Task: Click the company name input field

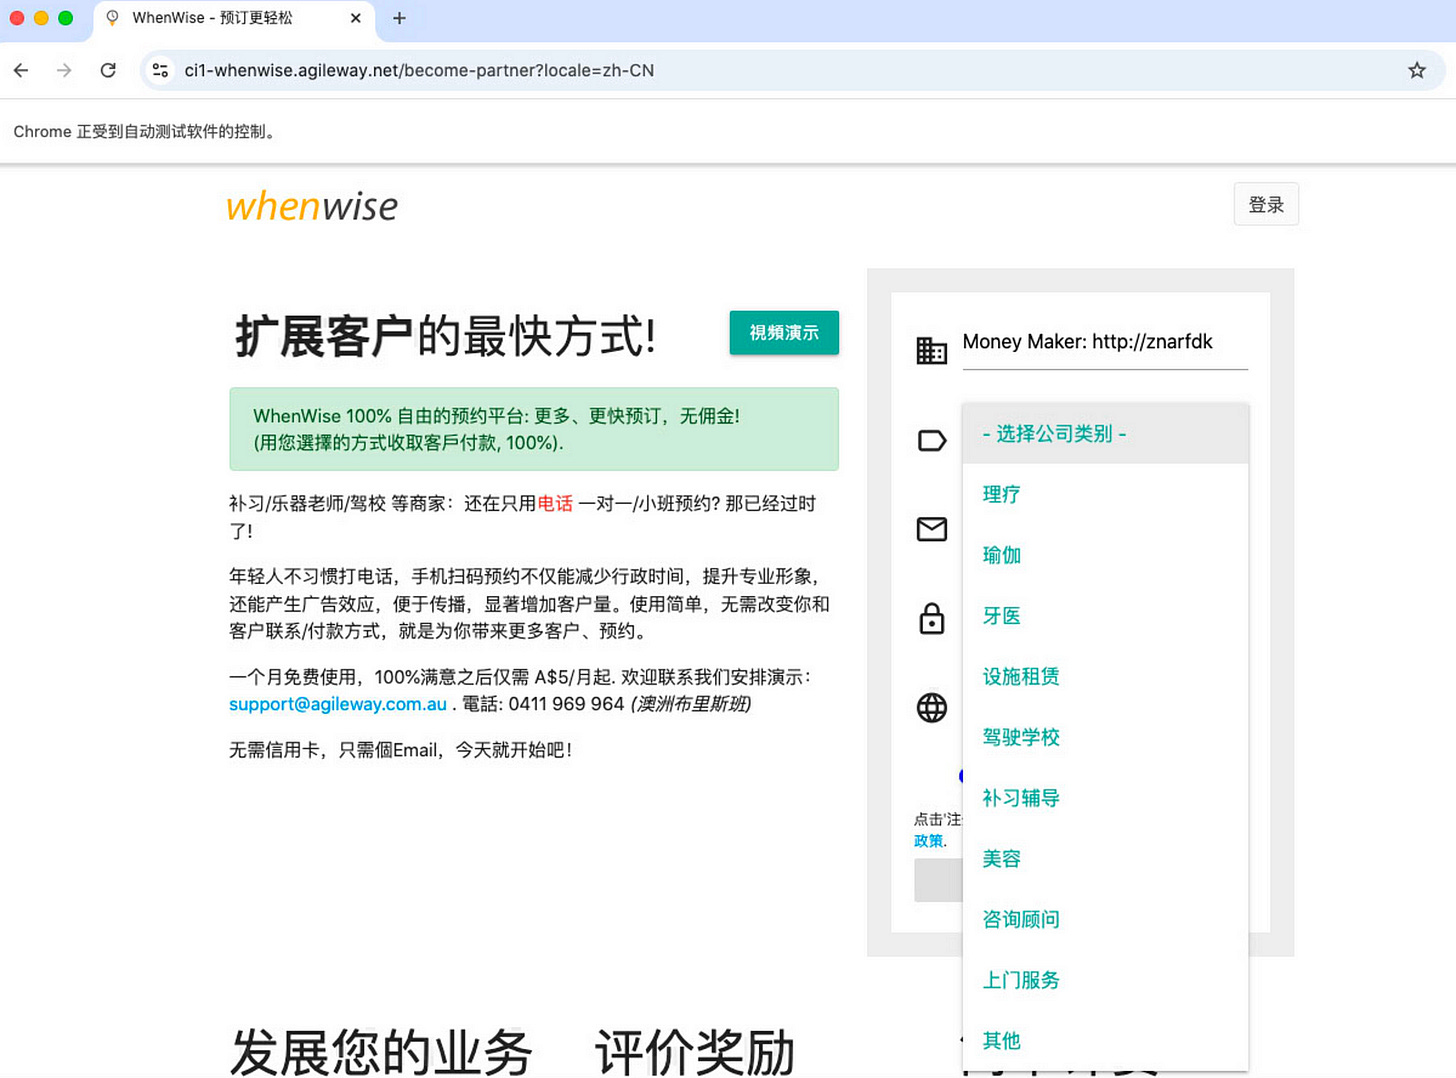Action: click(1105, 342)
